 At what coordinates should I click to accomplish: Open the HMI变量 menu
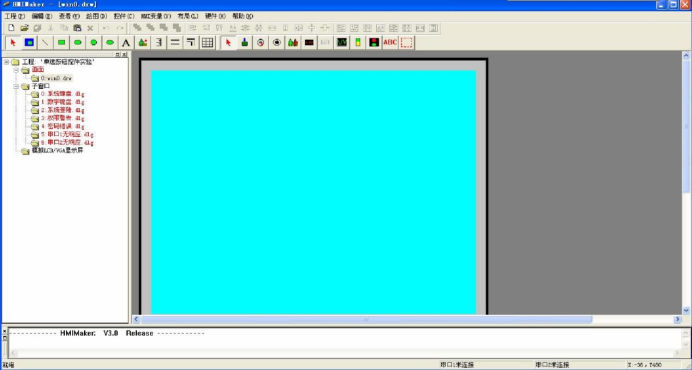[x=156, y=16]
